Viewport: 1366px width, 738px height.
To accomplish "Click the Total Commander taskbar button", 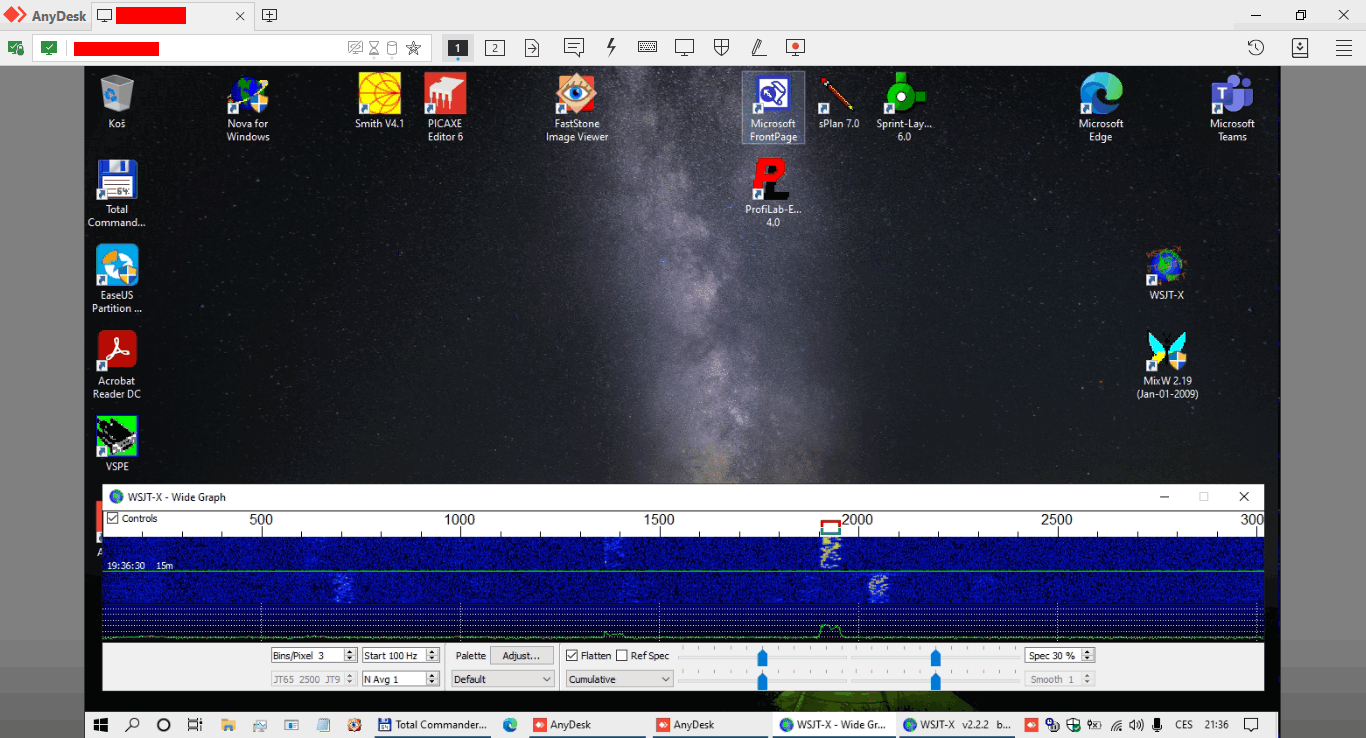I will (x=432, y=725).
